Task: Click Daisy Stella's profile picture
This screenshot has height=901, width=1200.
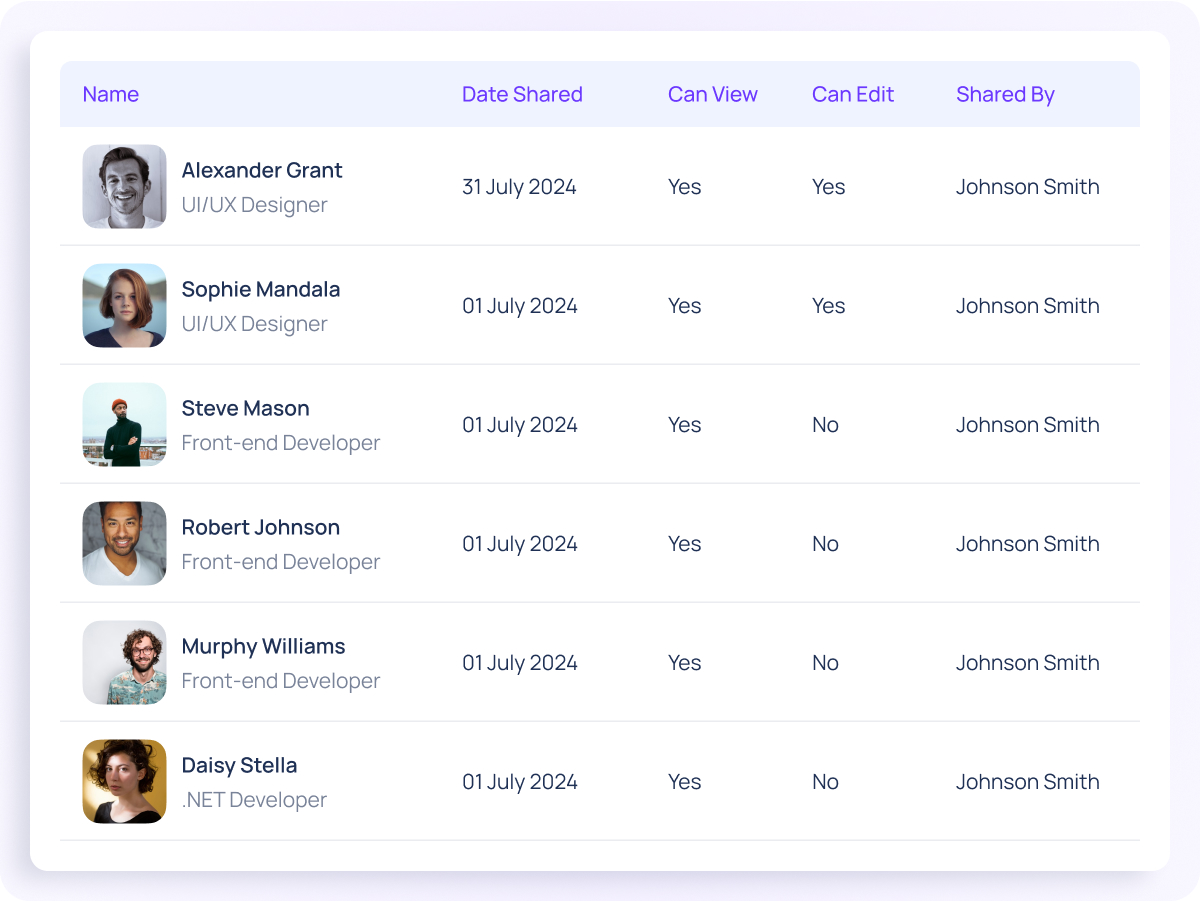Action: pyautogui.click(x=124, y=781)
